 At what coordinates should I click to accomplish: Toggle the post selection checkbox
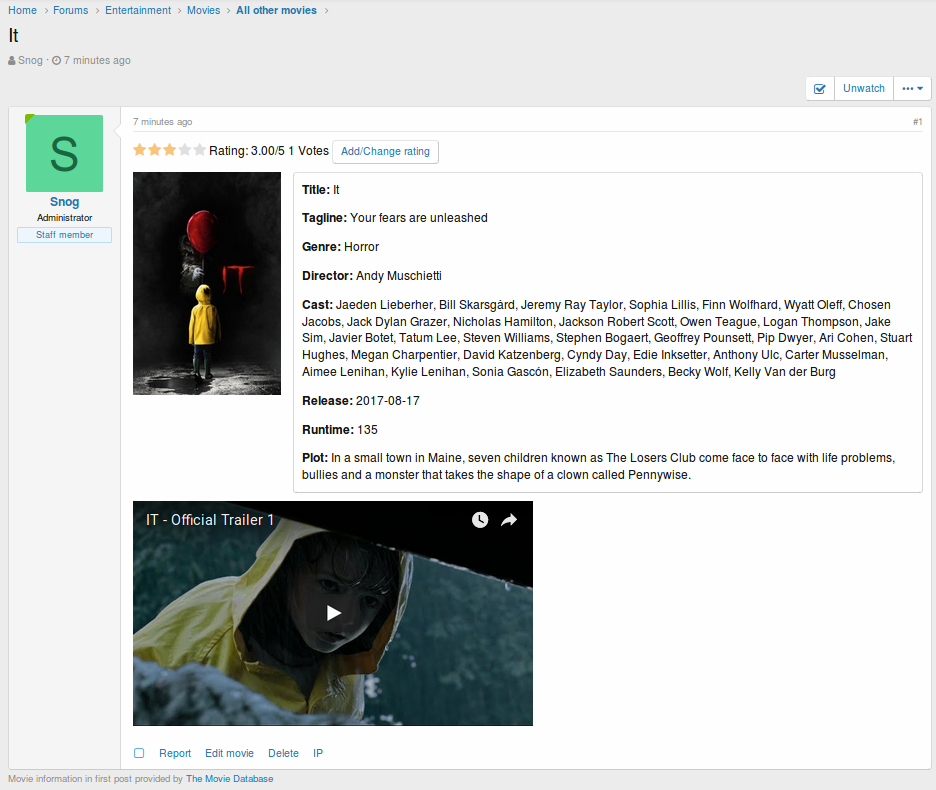coord(139,753)
